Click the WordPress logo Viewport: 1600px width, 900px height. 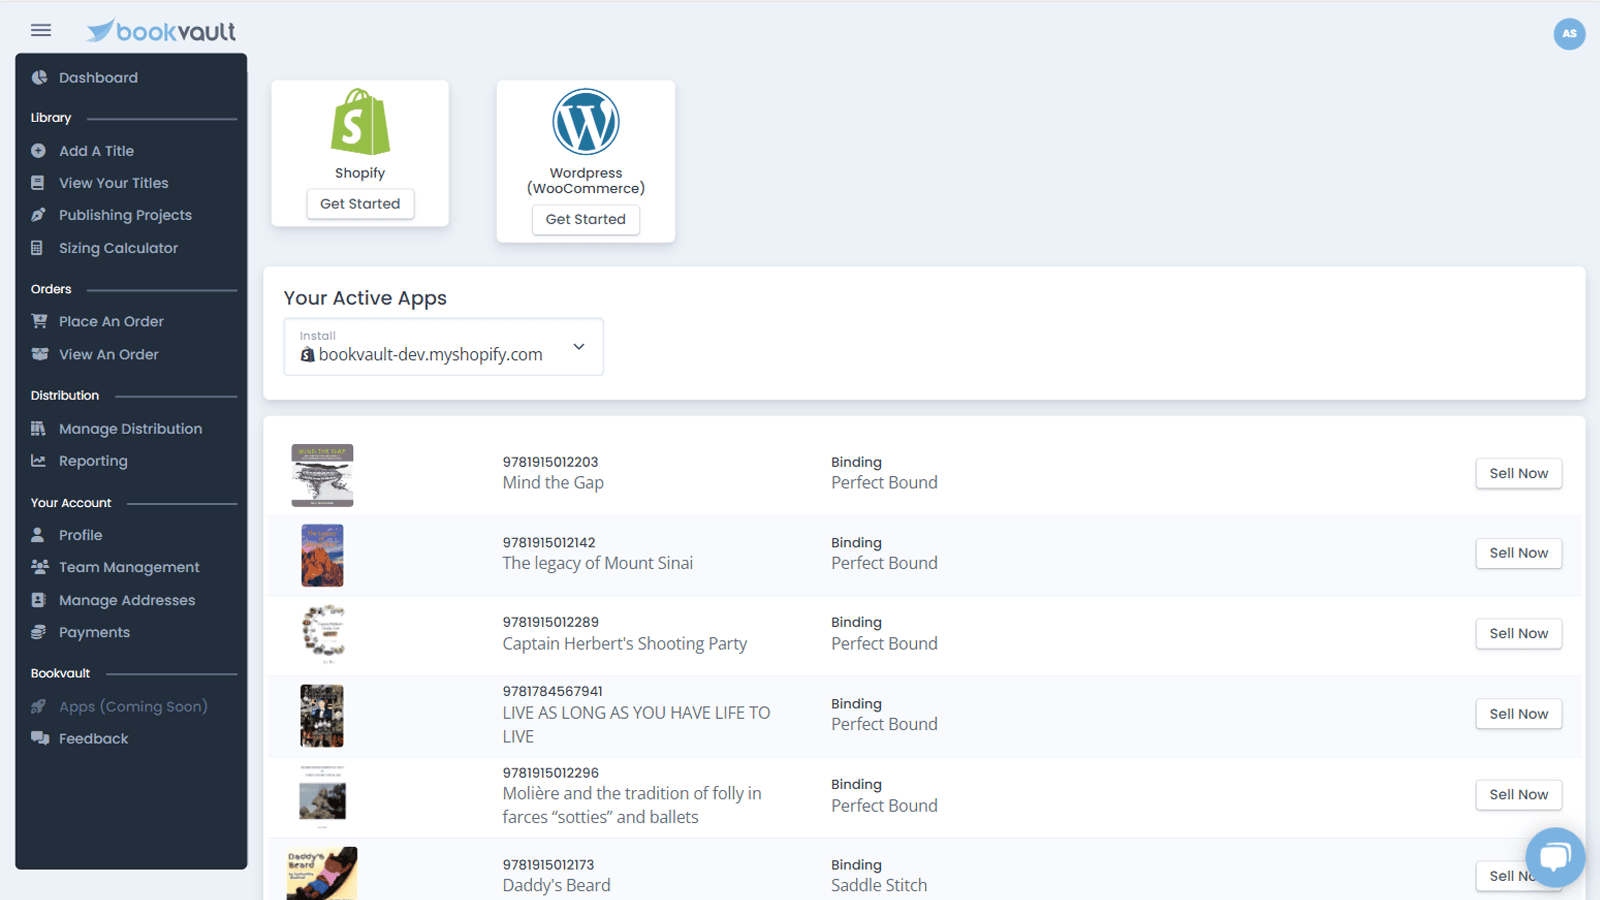pos(585,120)
